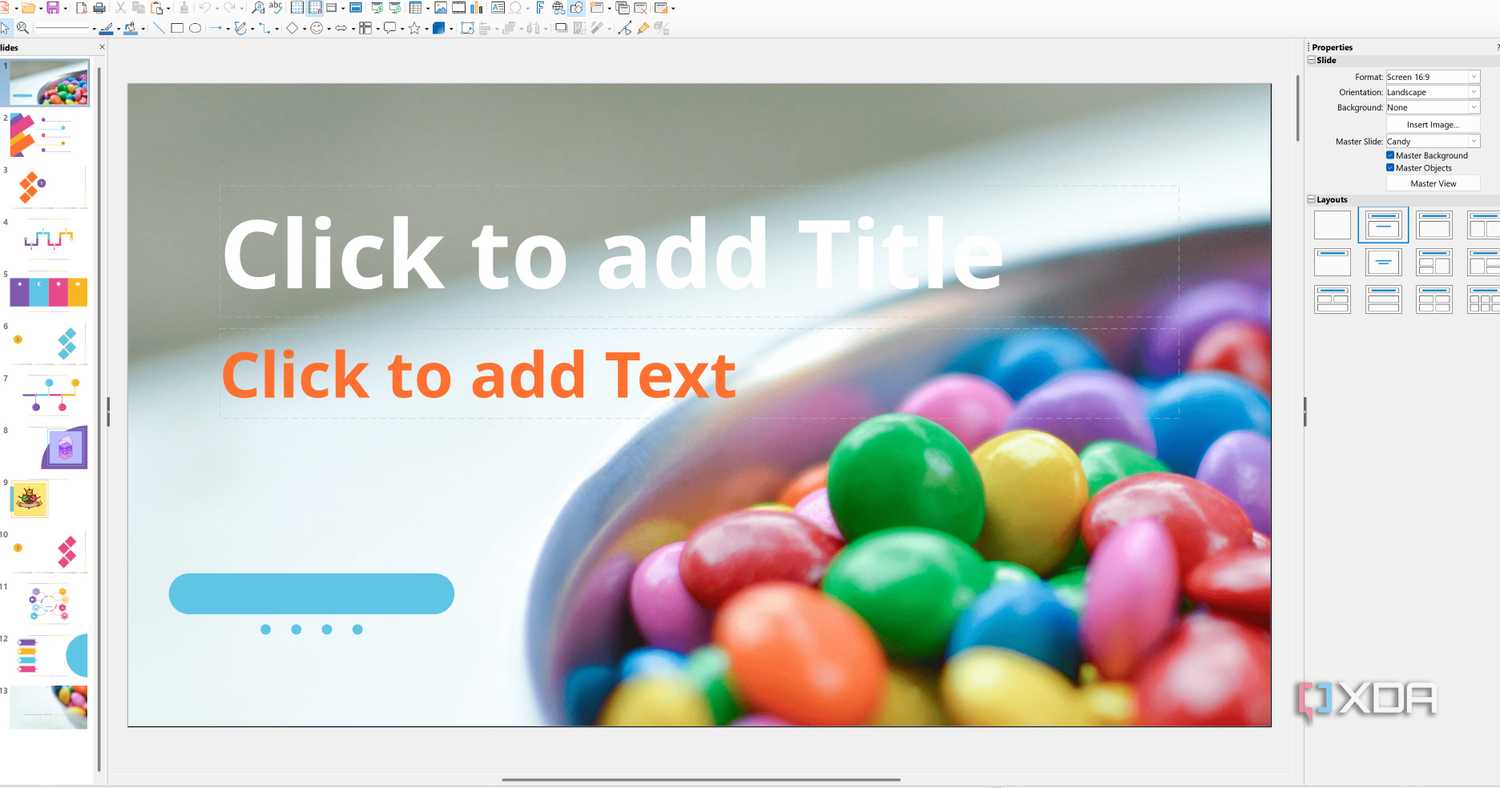The image size is (1500, 788).
Task: Select the Ellipse shape tool
Action: pos(195,28)
